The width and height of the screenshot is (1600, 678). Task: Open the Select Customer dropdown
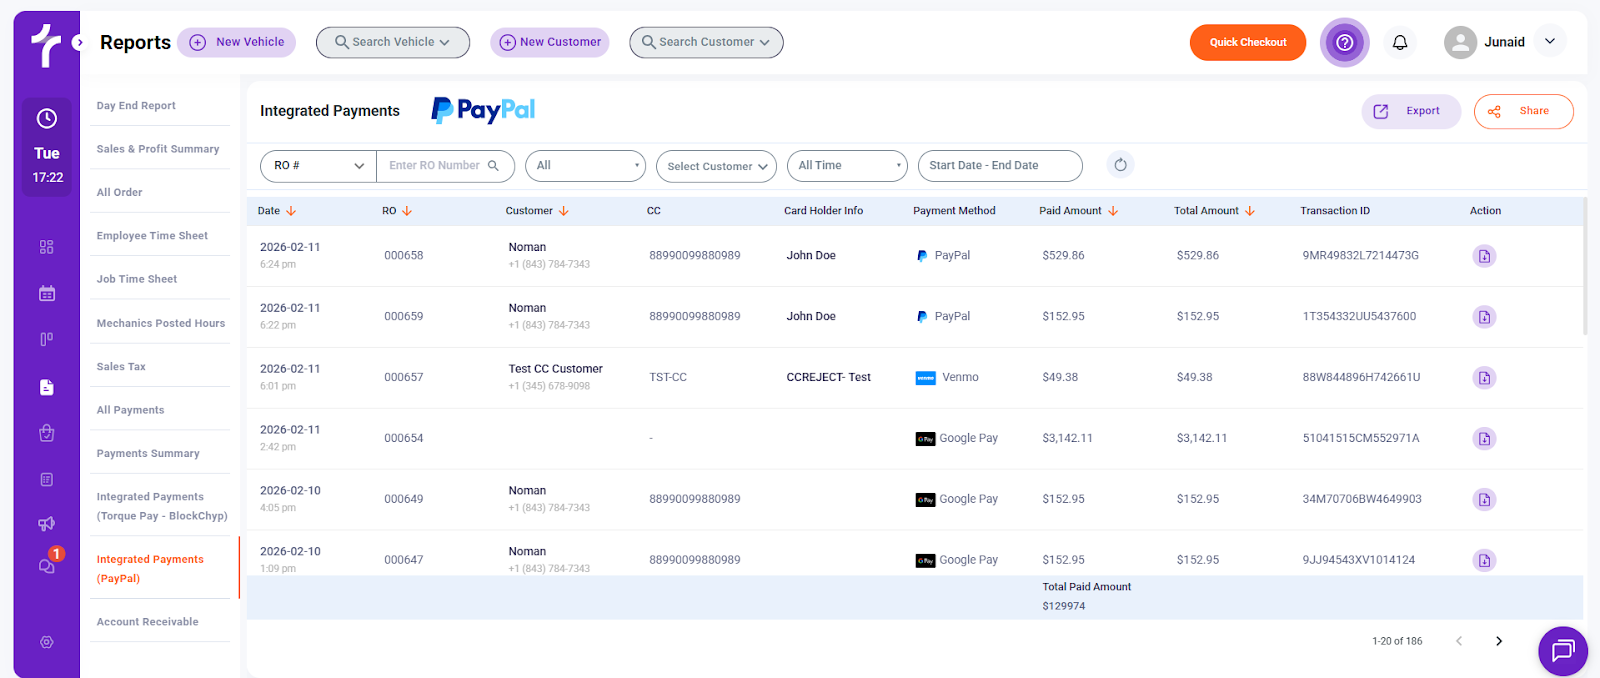[x=716, y=166]
